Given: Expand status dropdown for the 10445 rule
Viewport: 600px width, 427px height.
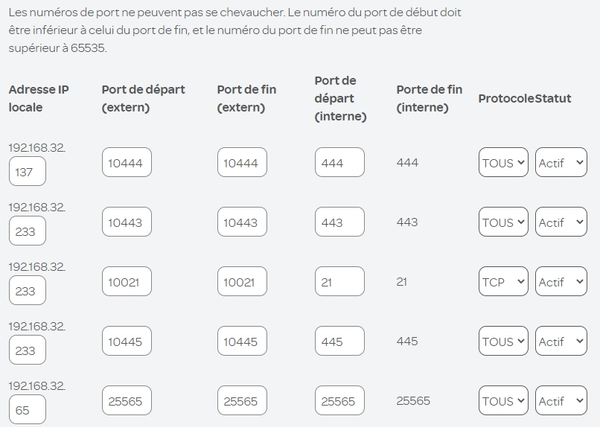Looking at the screenshot, I should [x=561, y=342].
